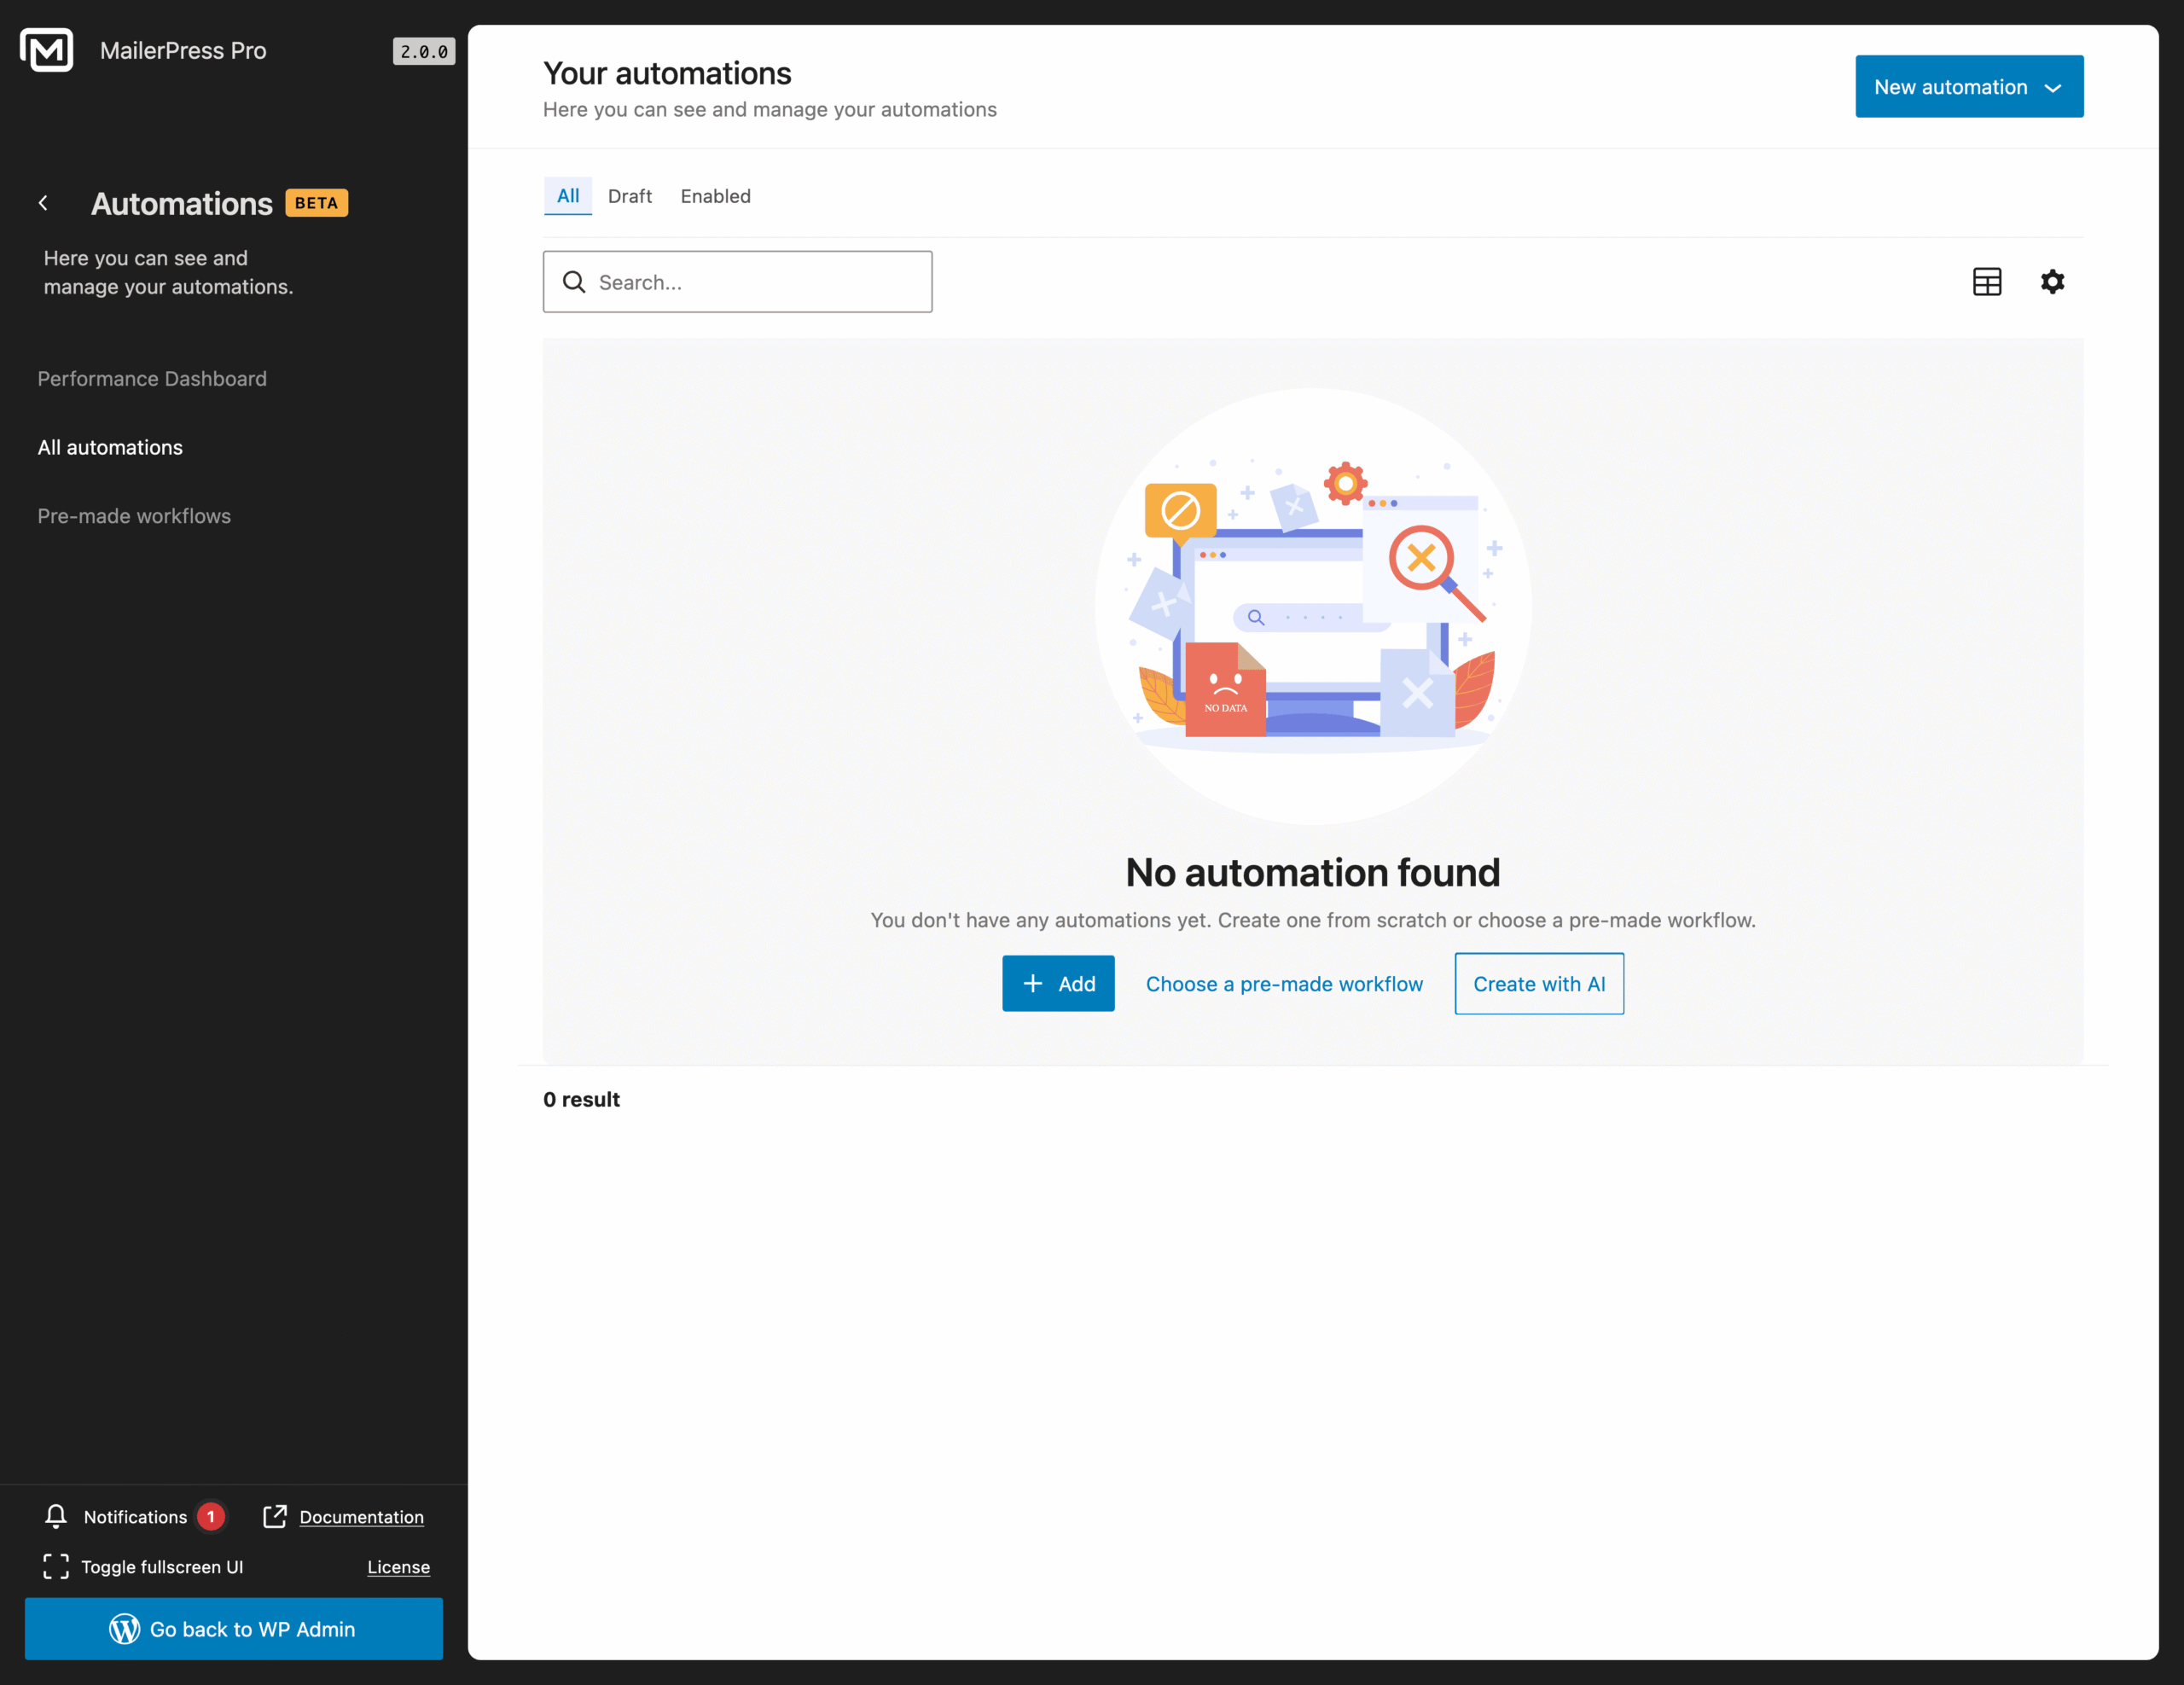This screenshot has width=2184, height=1685.
Task: Switch to table view layout icon
Action: click(1987, 281)
